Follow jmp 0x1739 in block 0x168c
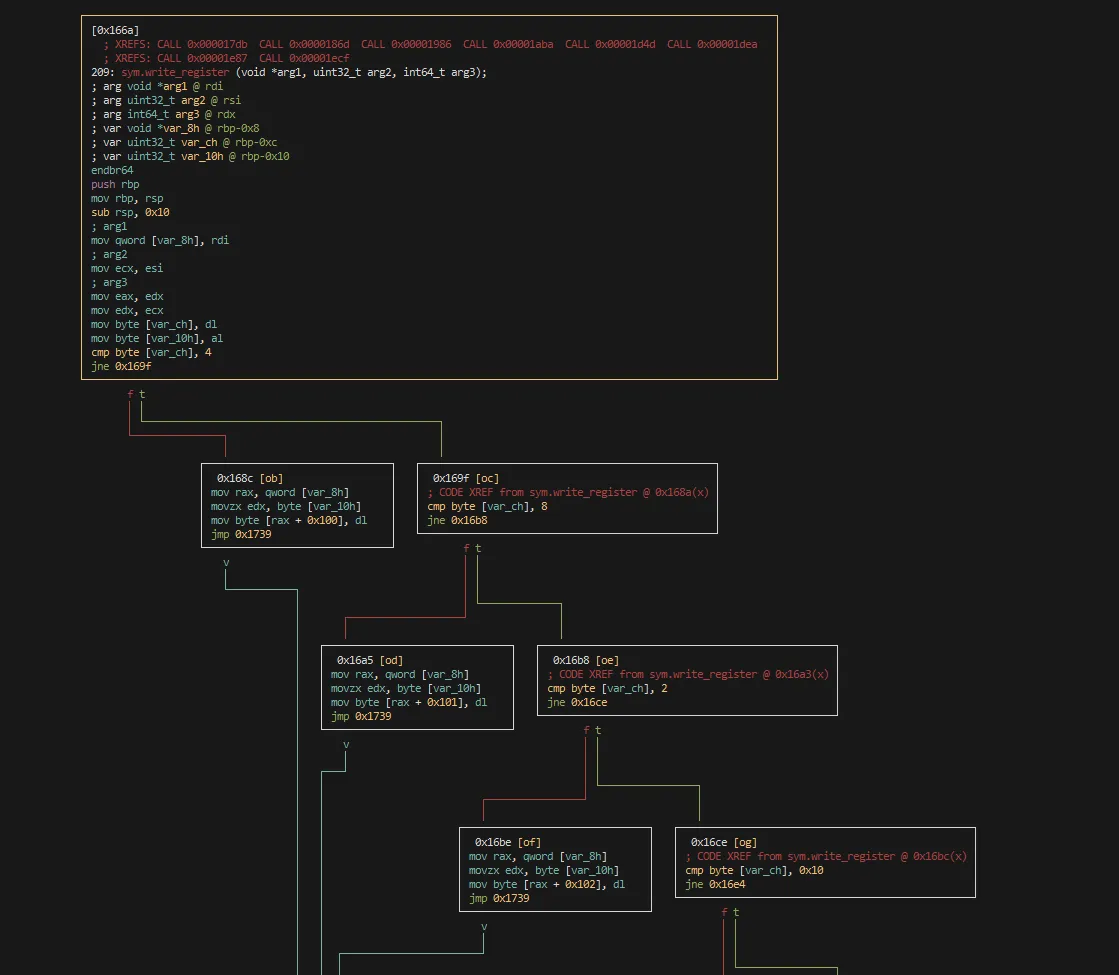The height and width of the screenshot is (975, 1119). click(x=254, y=534)
